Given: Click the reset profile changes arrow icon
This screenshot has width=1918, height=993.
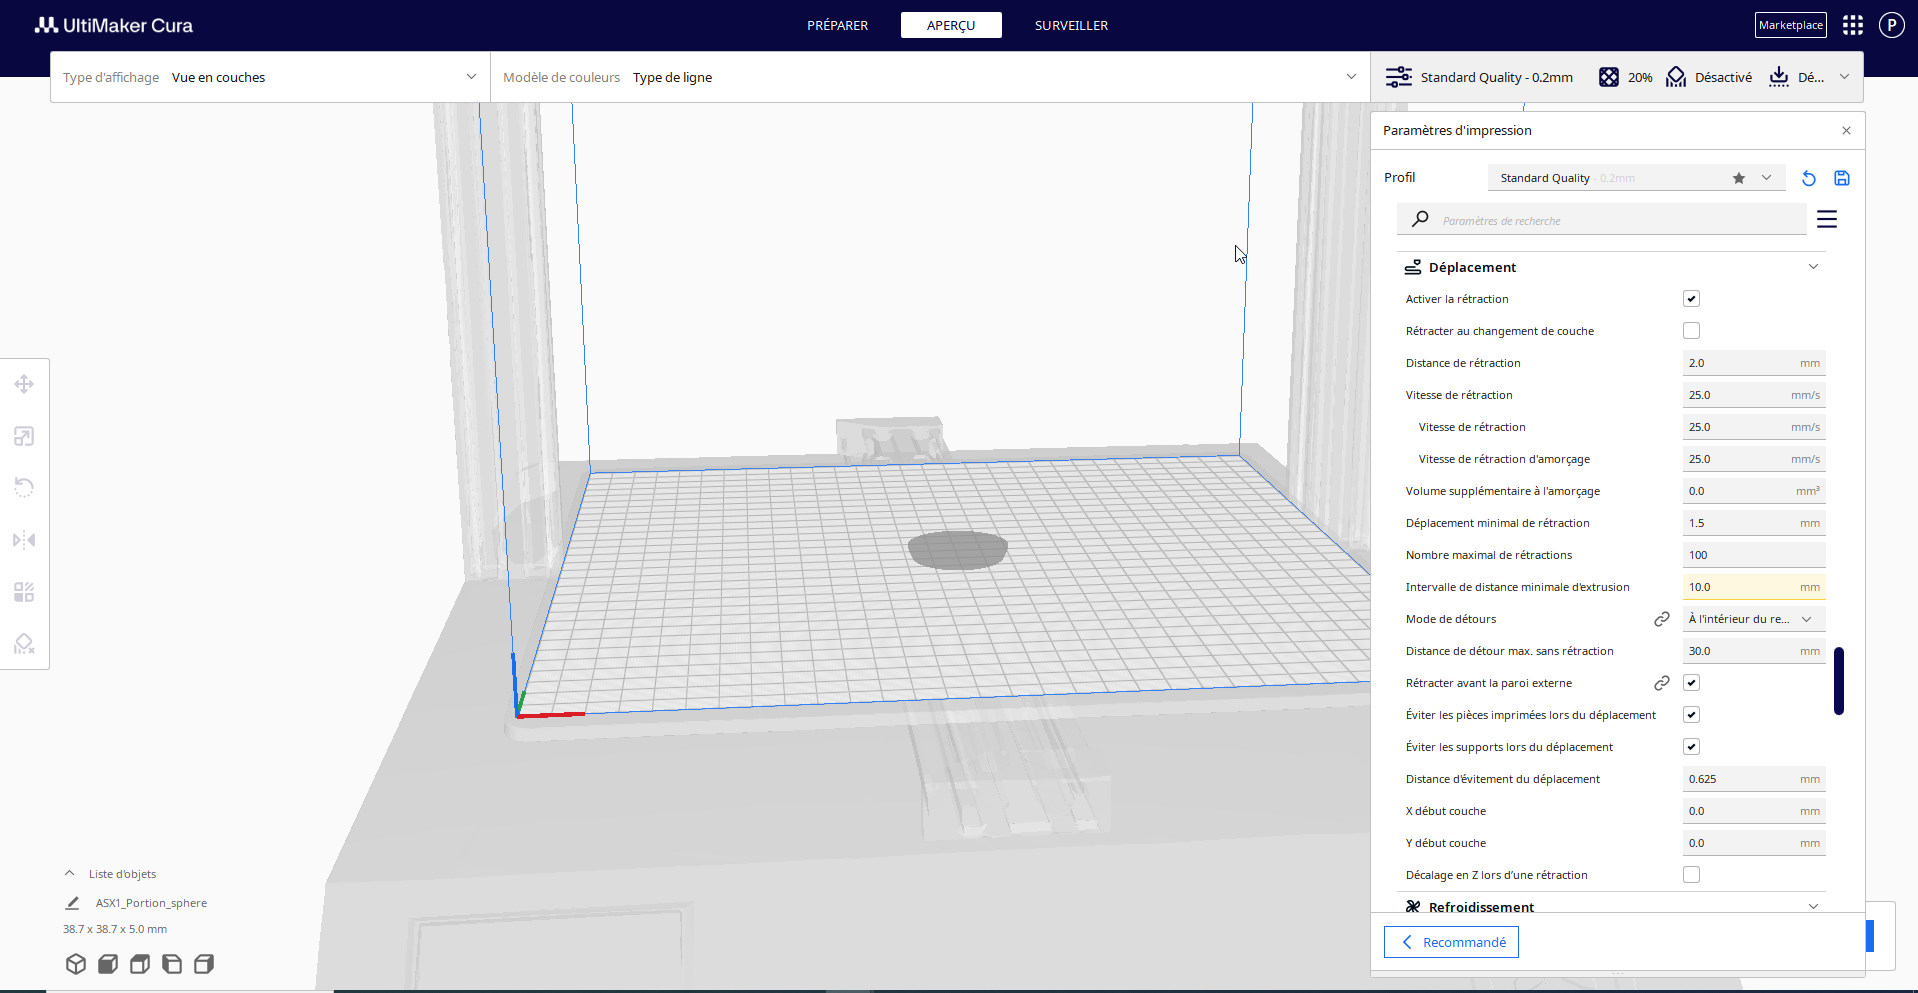Looking at the screenshot, I should coord(1808,178).
